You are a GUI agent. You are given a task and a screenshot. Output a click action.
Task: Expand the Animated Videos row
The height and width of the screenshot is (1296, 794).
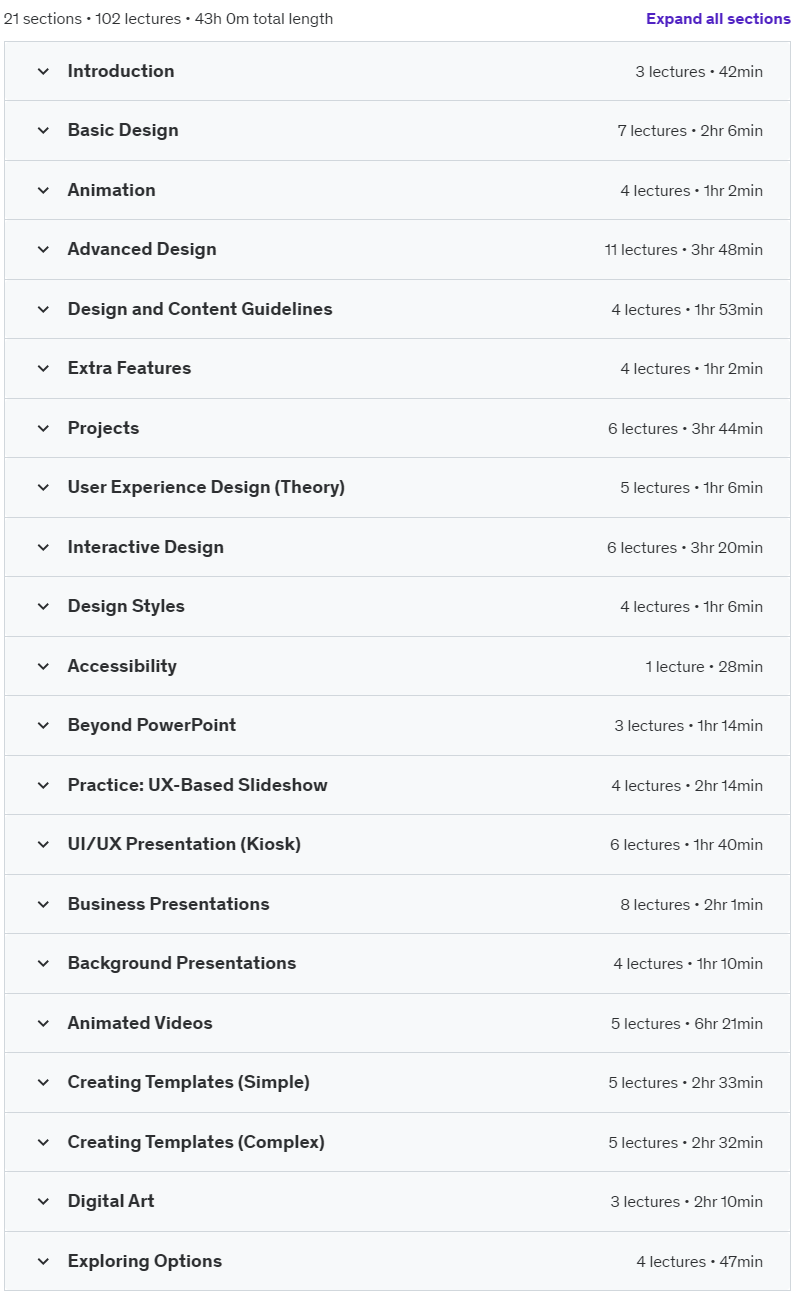click(x=397, y=1023)
